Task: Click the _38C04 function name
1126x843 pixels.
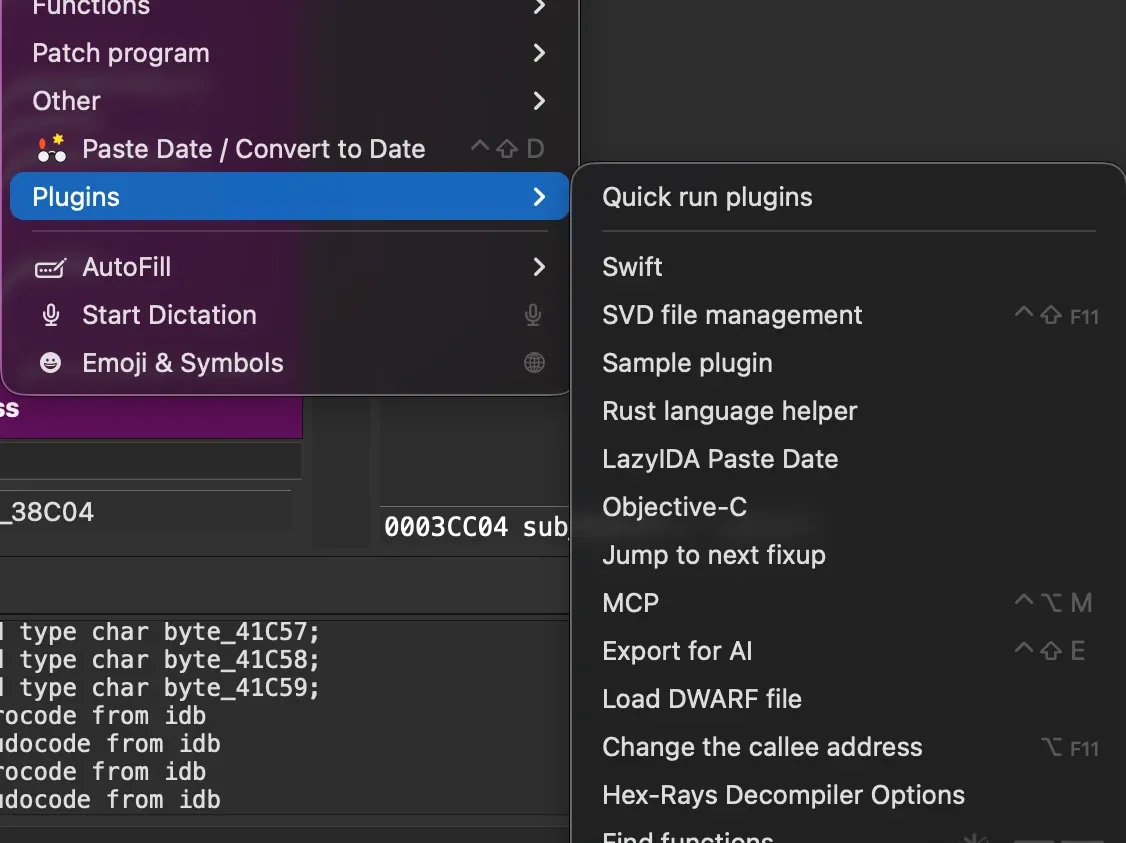Action: (x=47, y=512)
